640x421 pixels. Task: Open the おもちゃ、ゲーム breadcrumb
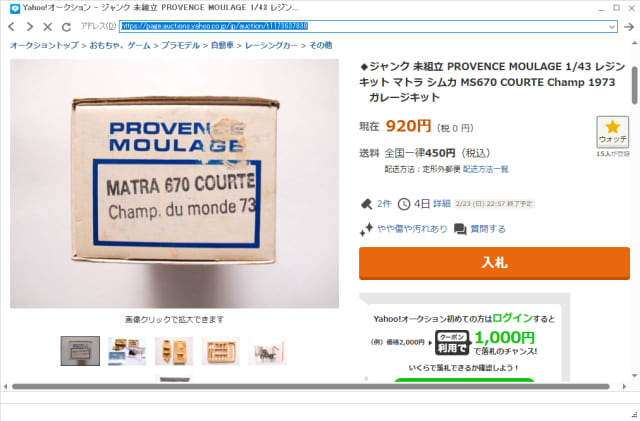[120, 45]
